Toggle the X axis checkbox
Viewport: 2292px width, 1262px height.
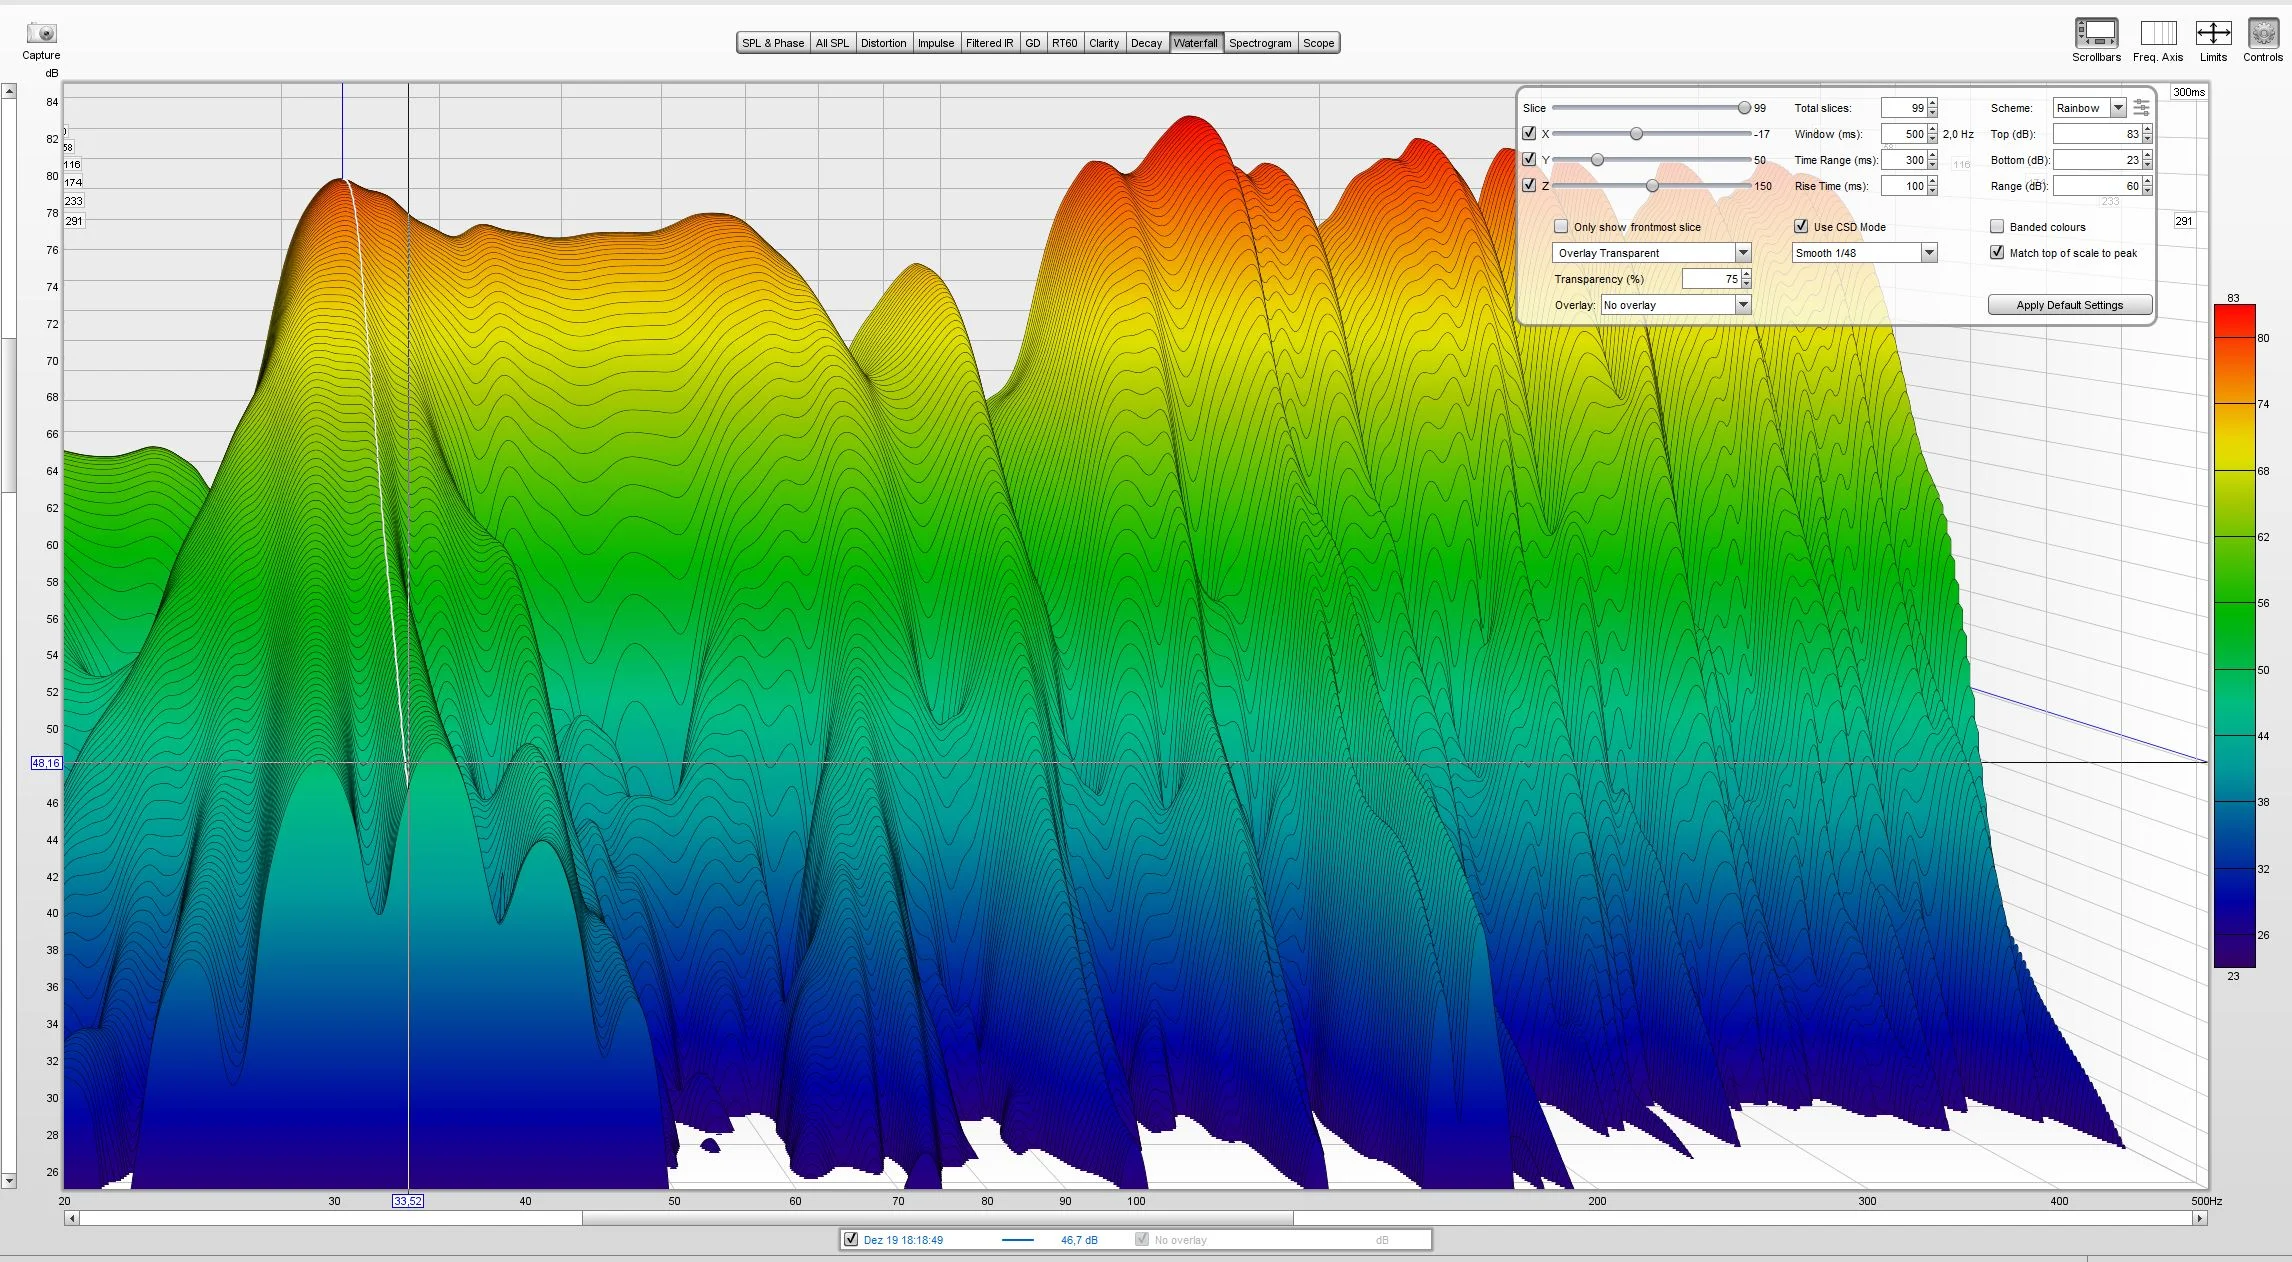click(x=1529, y=133)
